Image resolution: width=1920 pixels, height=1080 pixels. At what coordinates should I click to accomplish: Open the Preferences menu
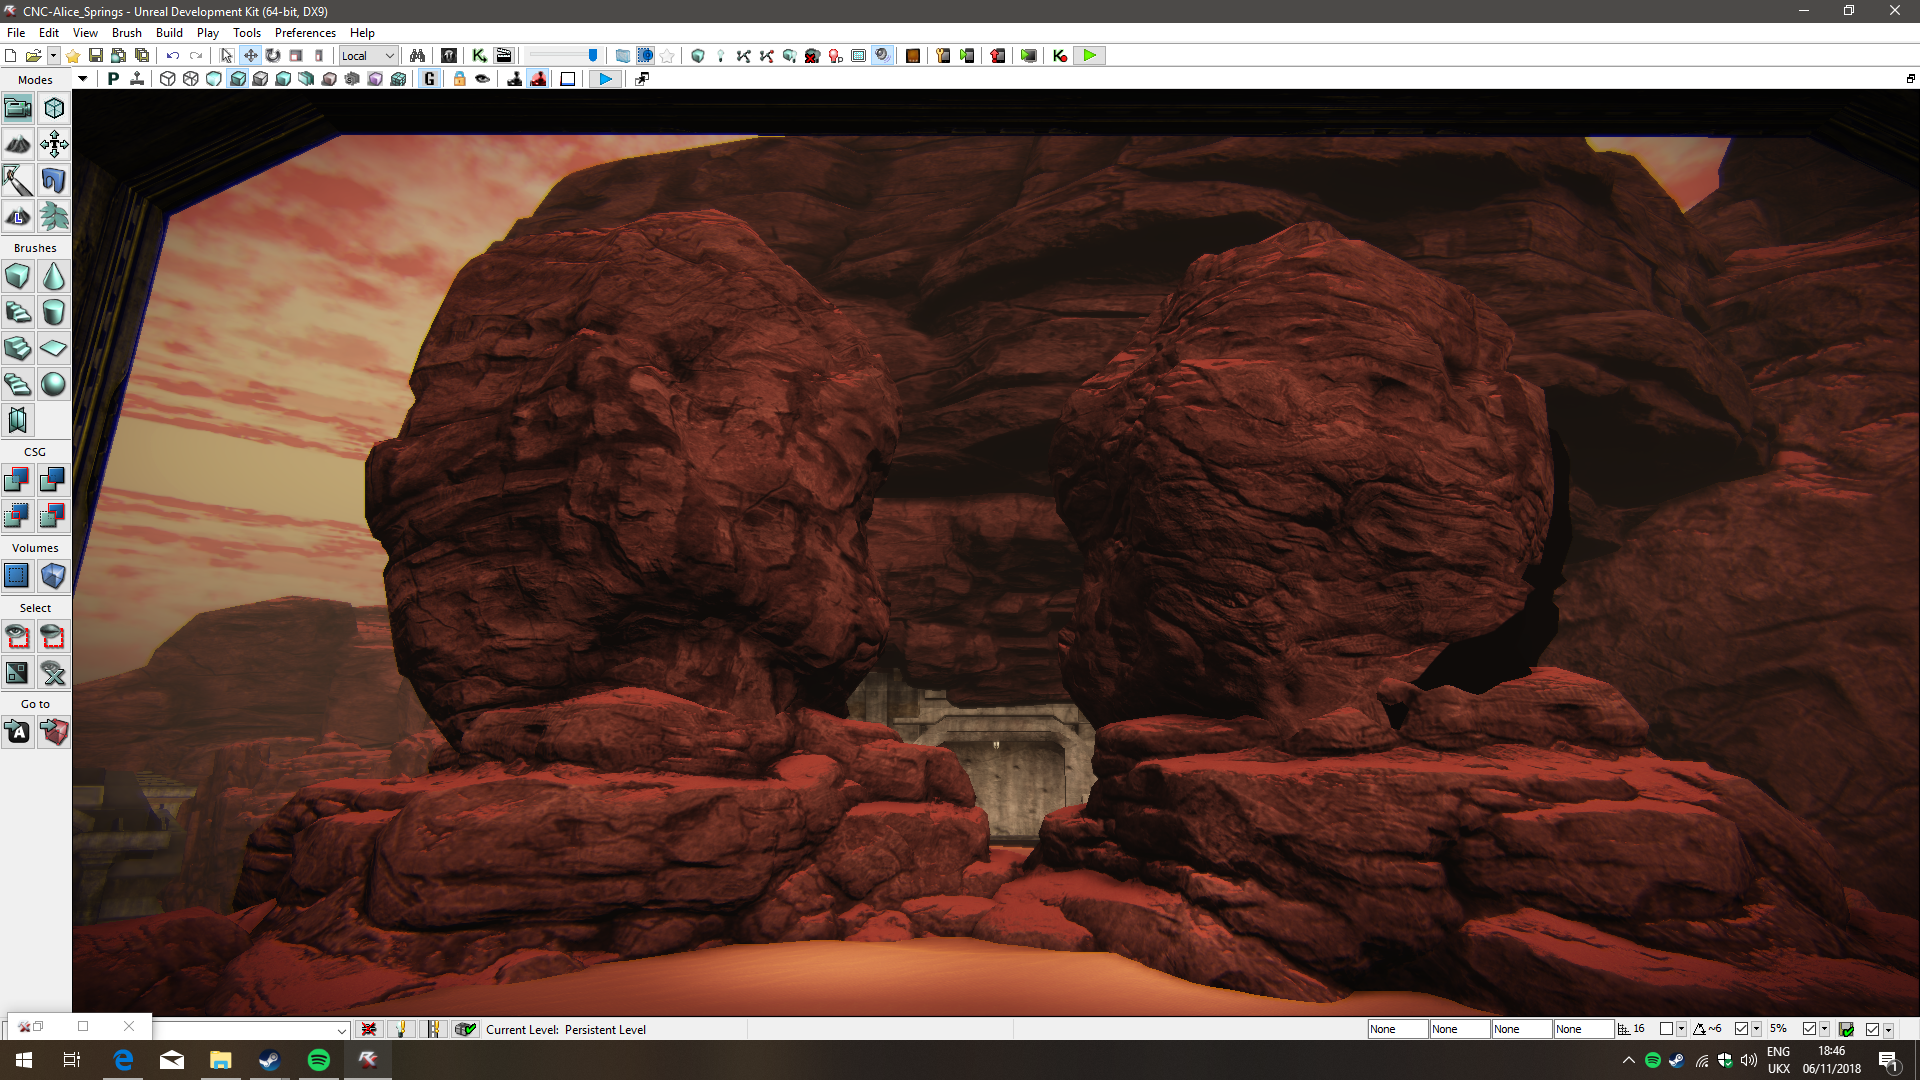point(305,33)
